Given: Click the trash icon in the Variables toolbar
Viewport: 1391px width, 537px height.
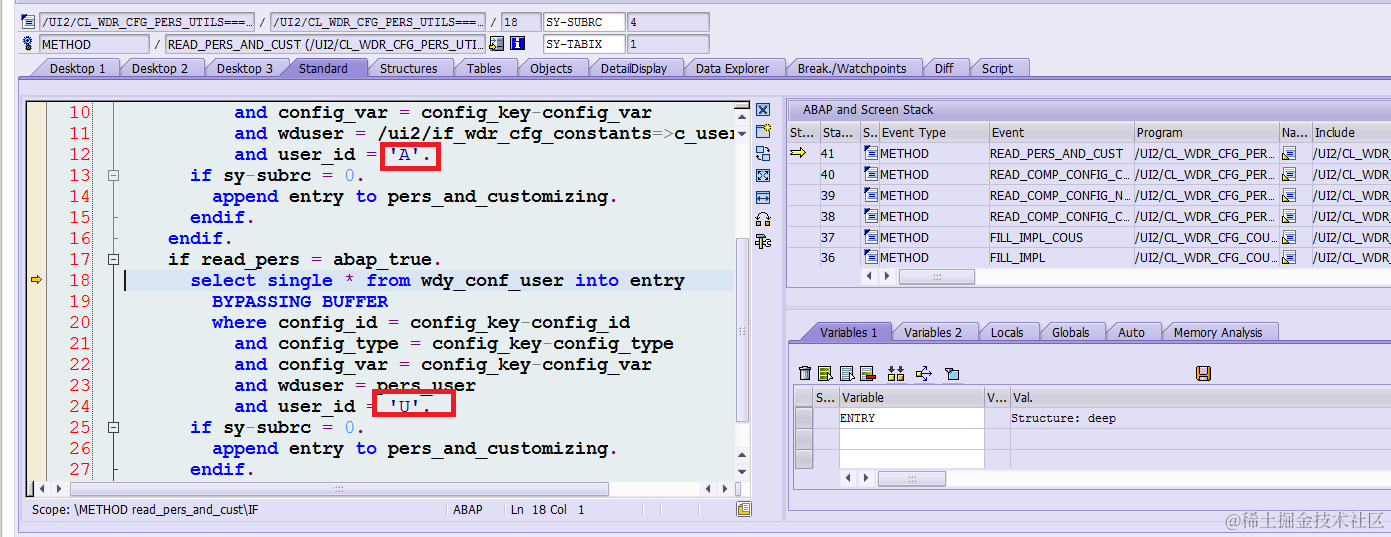Looking at the screenshot, I should tap(805, 373).
